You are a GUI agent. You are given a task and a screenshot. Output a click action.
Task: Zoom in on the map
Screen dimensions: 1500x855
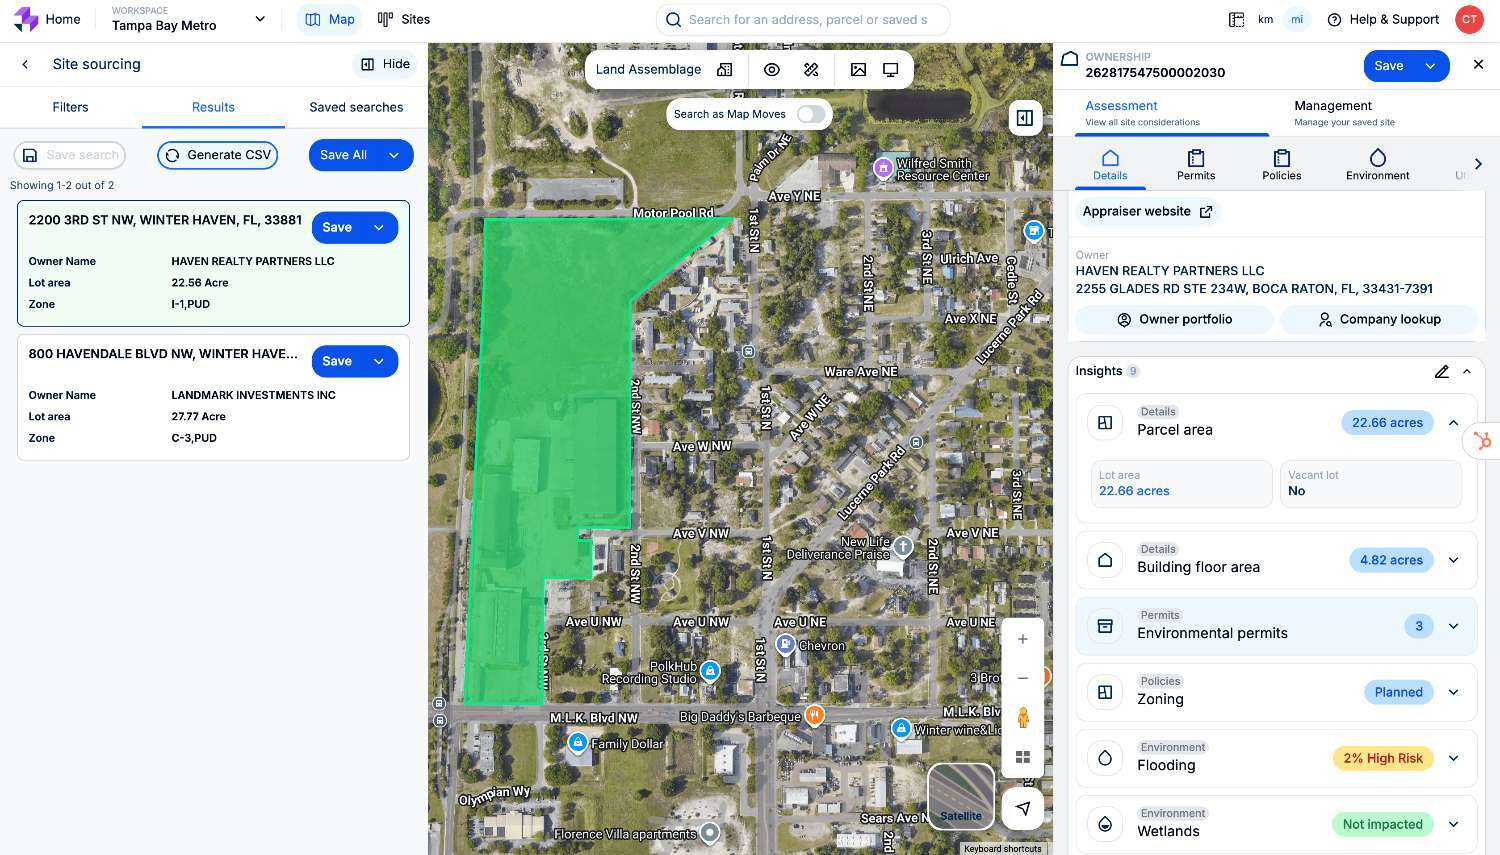coord(1022,639)
